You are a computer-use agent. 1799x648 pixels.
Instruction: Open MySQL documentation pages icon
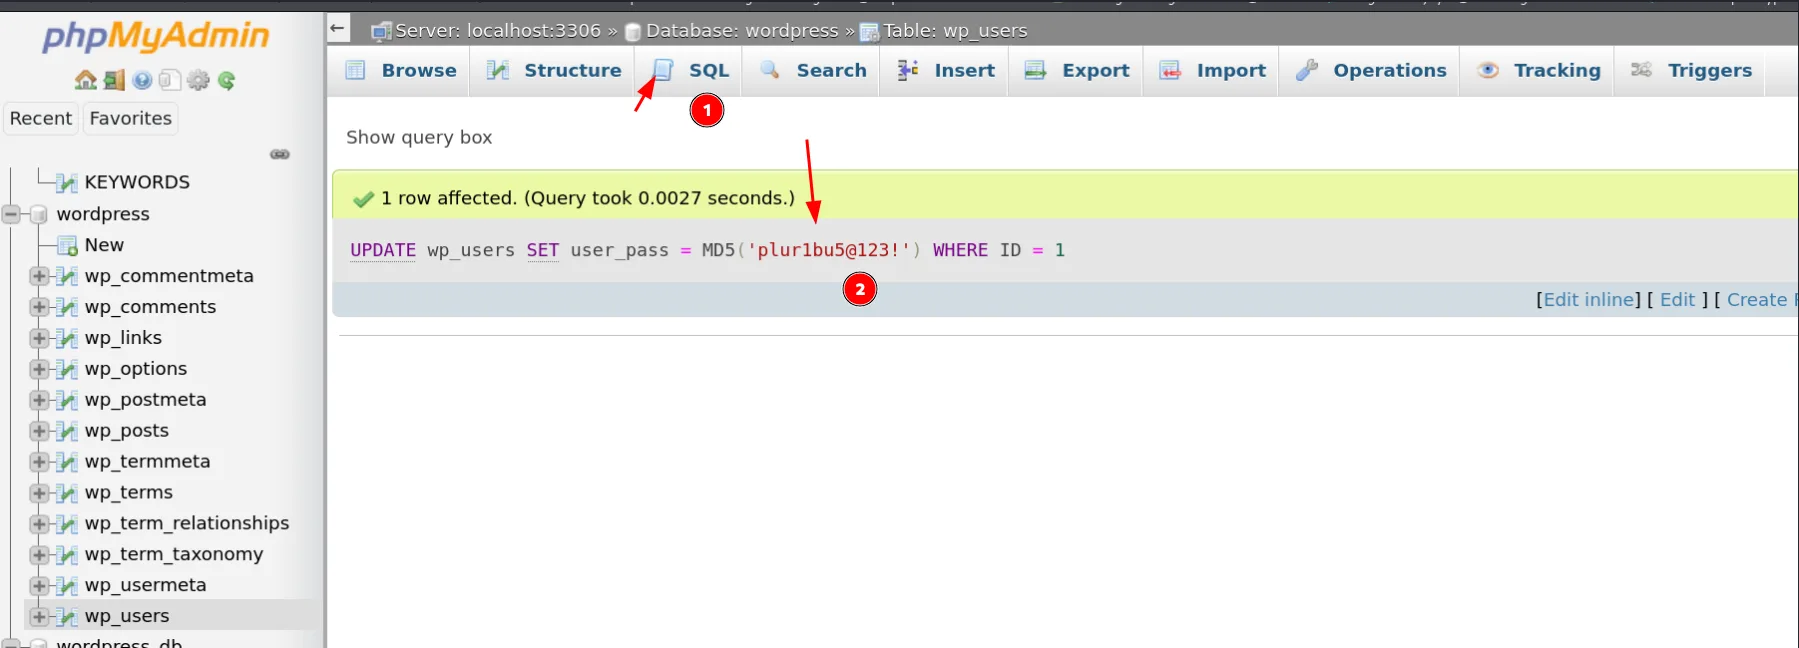point(170,80)
